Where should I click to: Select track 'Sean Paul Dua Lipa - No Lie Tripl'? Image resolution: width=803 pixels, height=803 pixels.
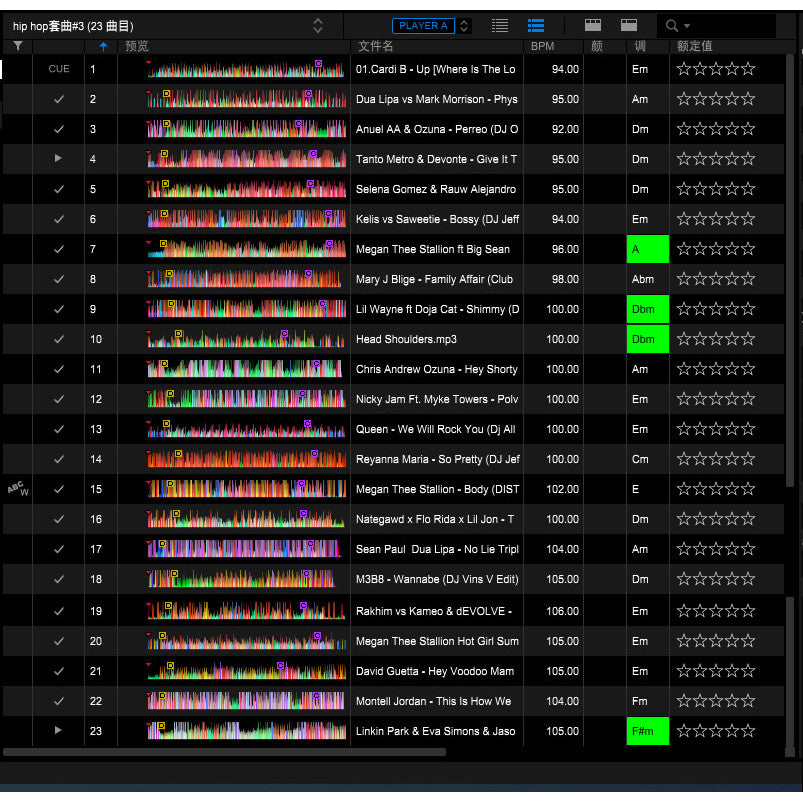click(x=437, y=549)
